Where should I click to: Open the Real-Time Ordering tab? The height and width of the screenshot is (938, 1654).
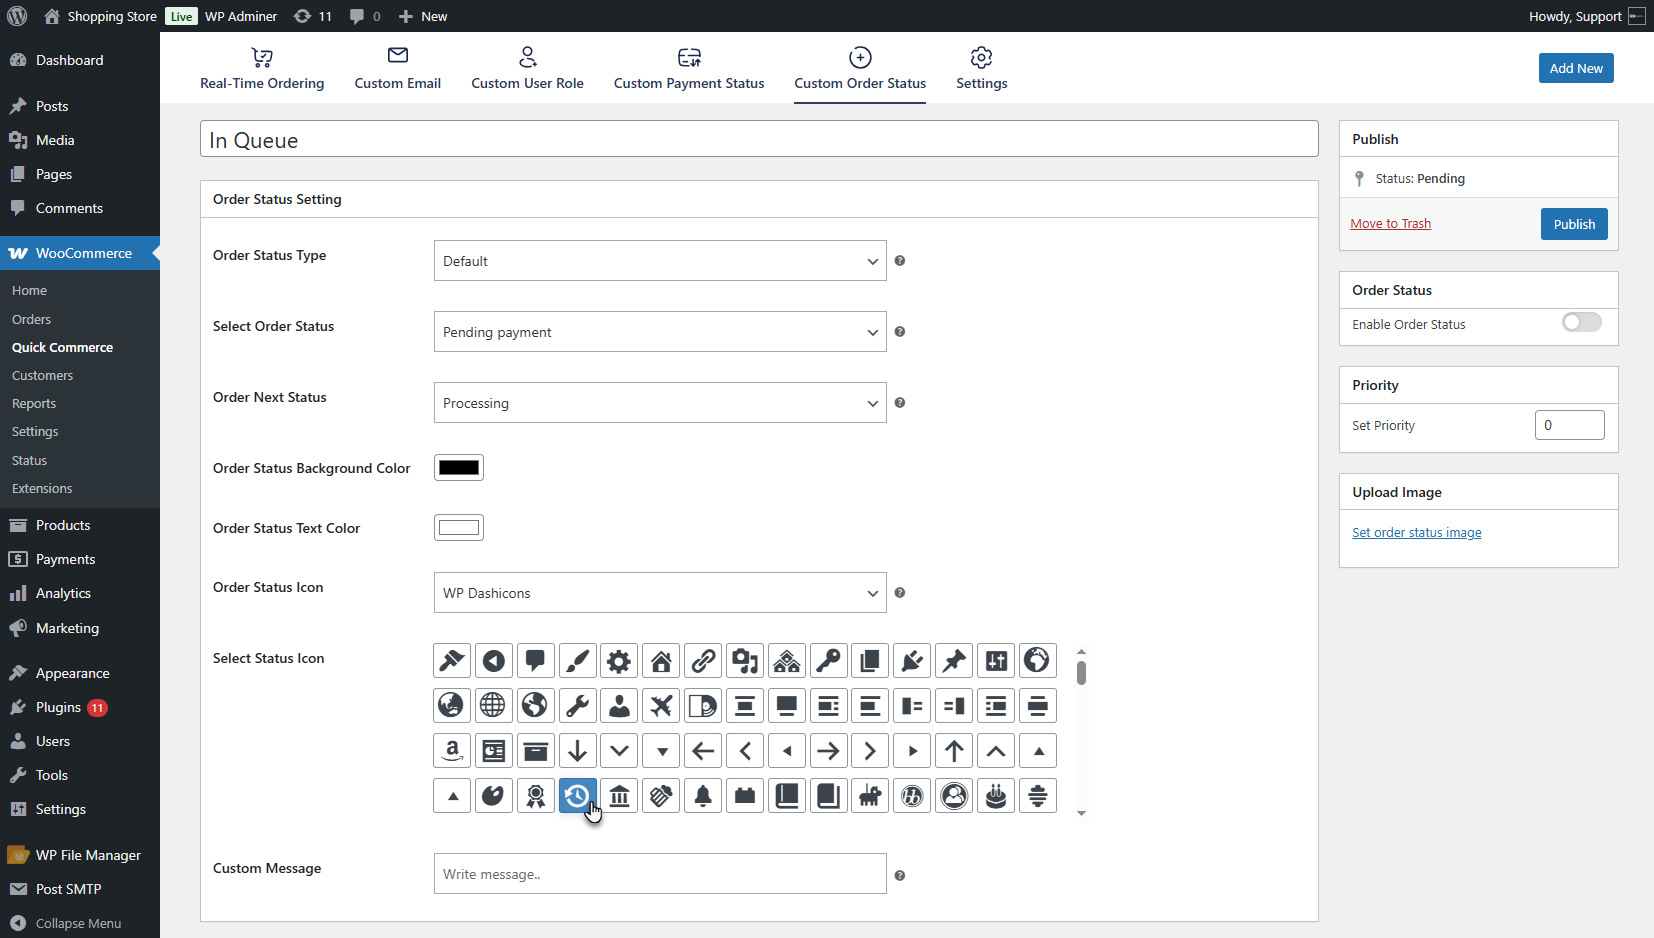[x=262, y=69]
